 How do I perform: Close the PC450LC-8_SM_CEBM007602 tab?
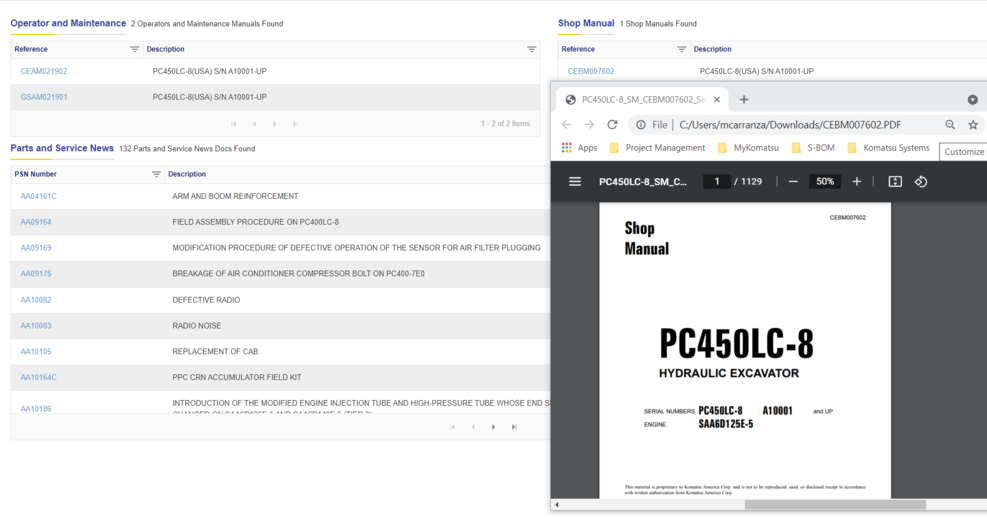(x=716, y=99)
